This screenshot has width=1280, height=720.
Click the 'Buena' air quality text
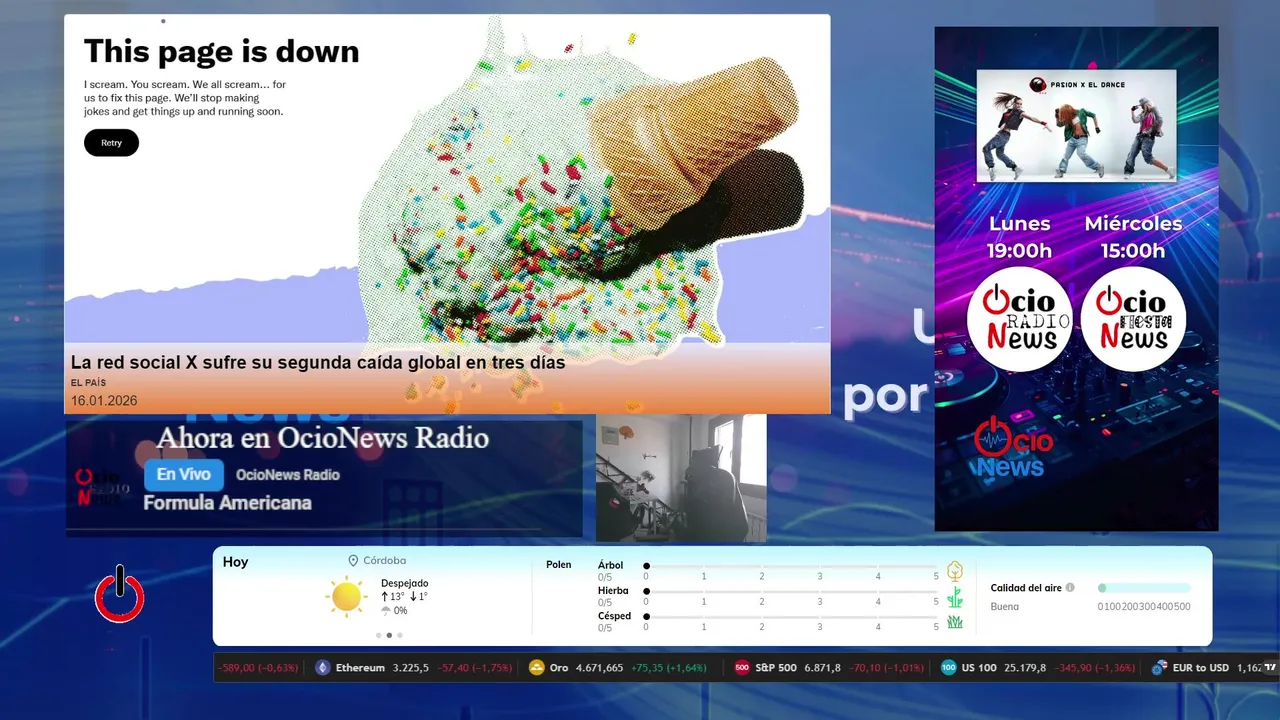point(1004,607)
